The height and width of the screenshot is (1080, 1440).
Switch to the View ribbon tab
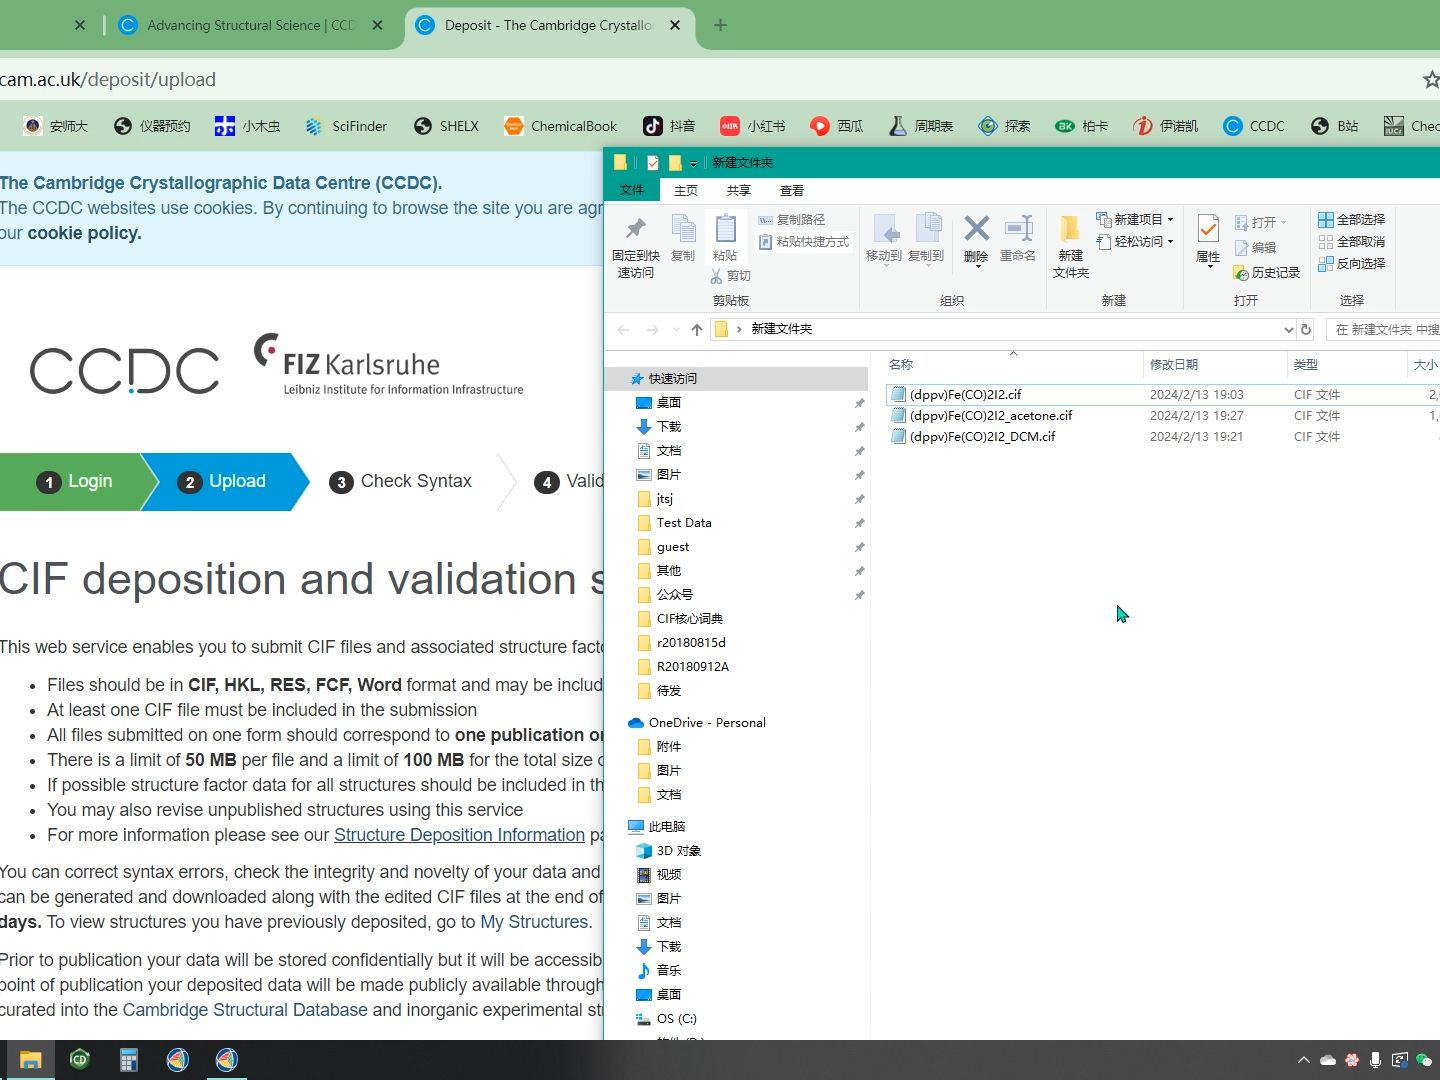tap(792, 190)
